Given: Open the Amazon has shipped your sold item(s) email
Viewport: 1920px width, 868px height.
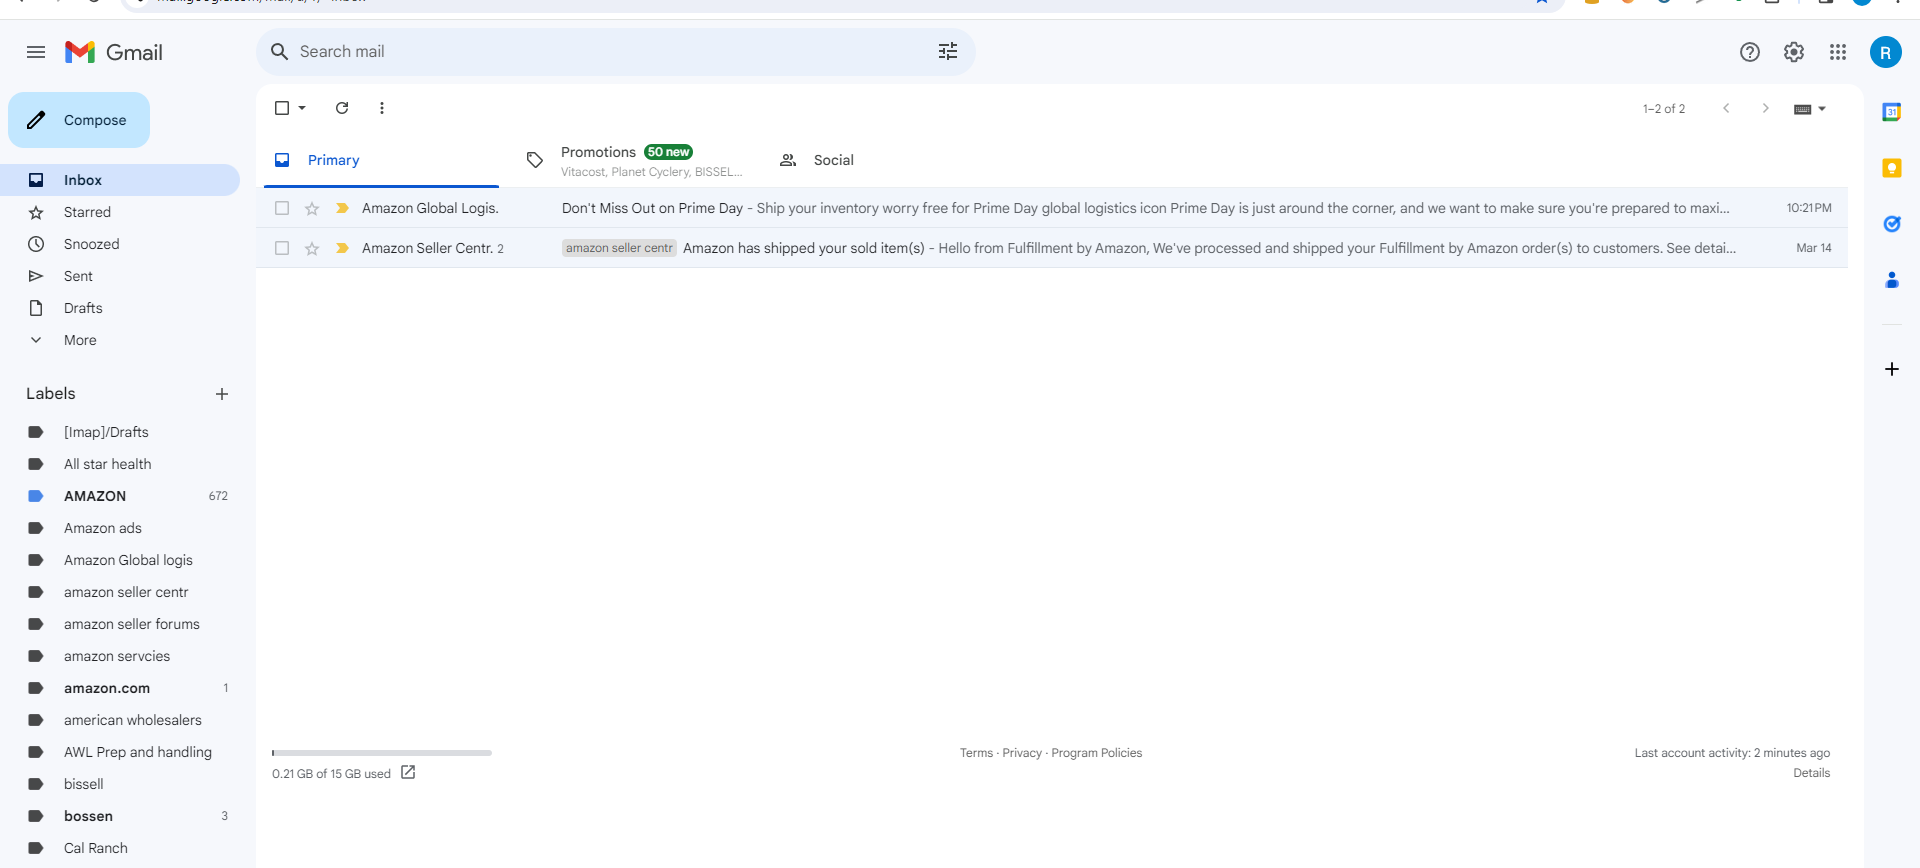Looking at the screenshot, I should click(1052, 248).
